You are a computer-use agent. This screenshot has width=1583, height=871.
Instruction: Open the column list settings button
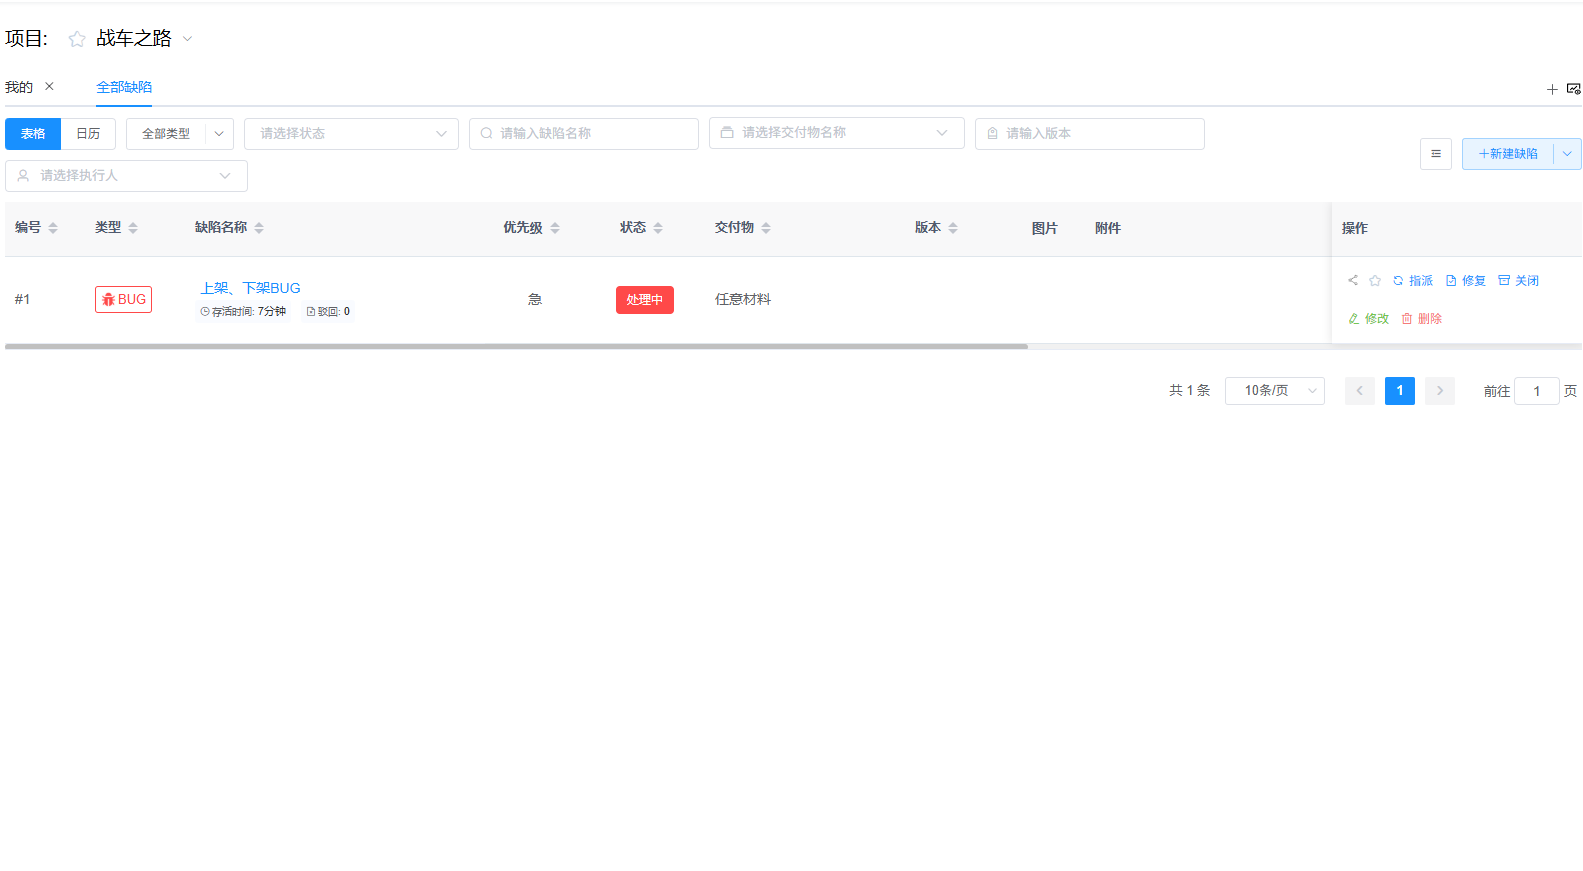(1435, 154)
